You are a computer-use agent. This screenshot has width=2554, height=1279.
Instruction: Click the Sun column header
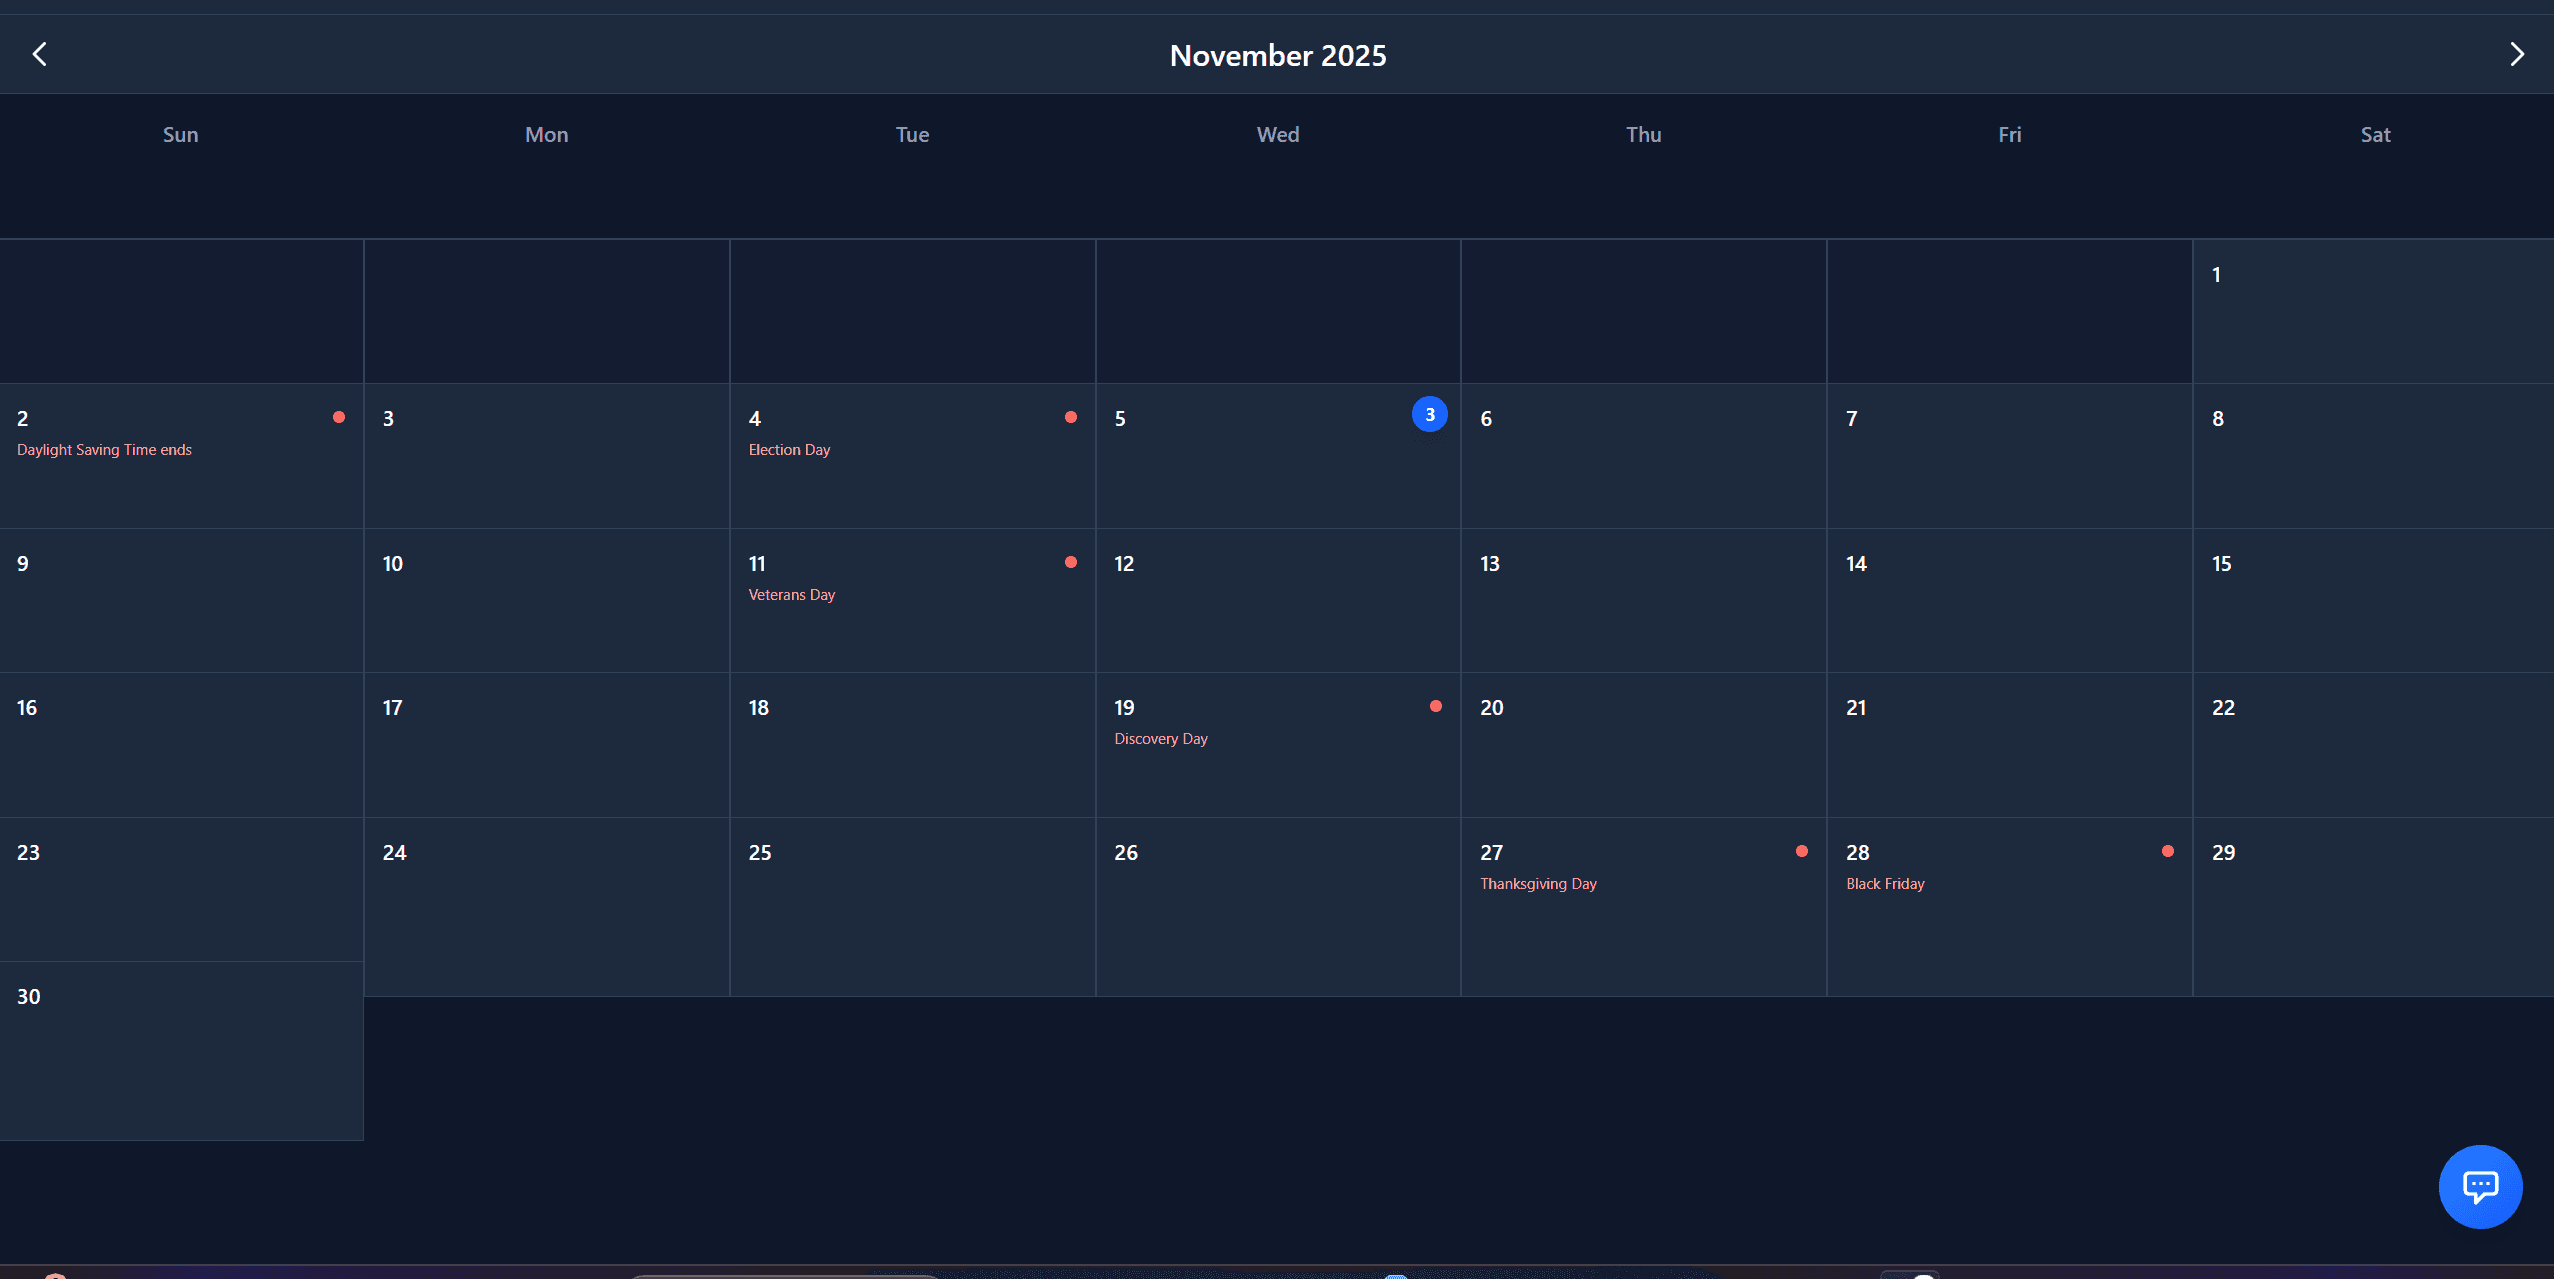click(x=180, y=134)
